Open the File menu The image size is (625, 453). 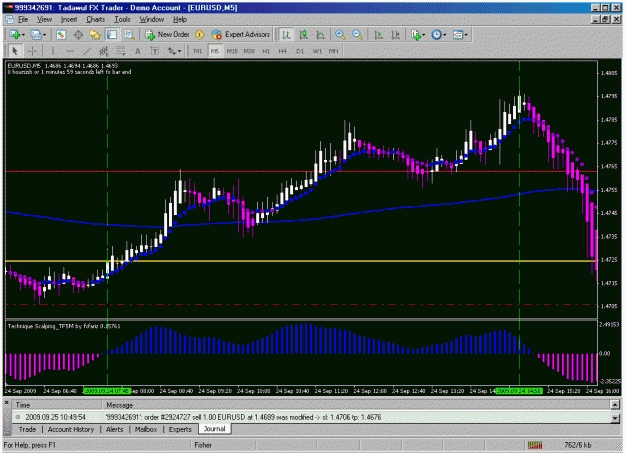pos(23,19)
